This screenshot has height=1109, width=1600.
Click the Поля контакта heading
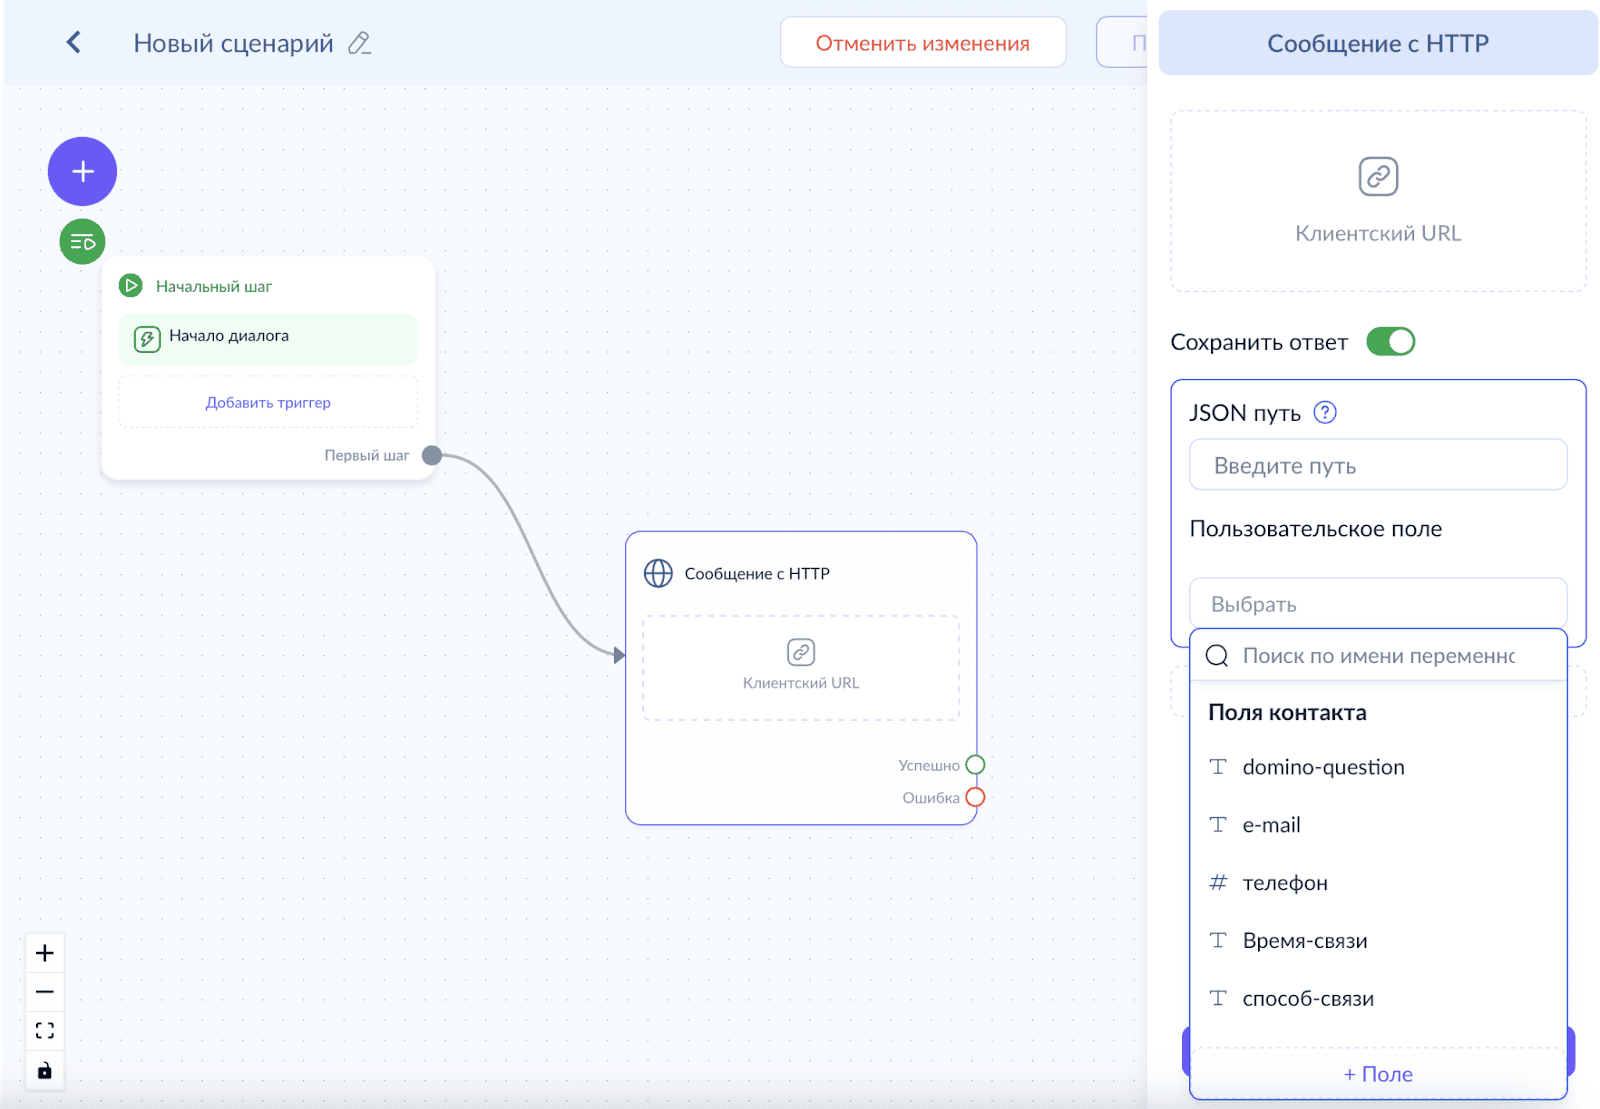click(x=1287, y=712)
